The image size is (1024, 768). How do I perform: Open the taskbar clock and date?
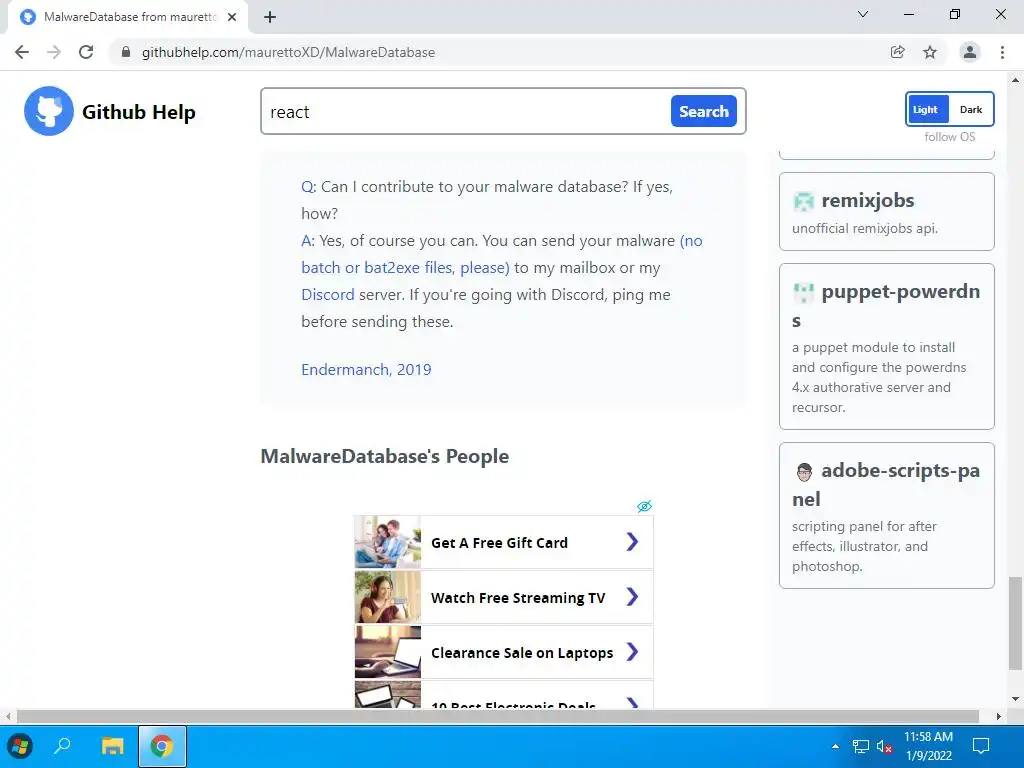[x=928, y=746]
